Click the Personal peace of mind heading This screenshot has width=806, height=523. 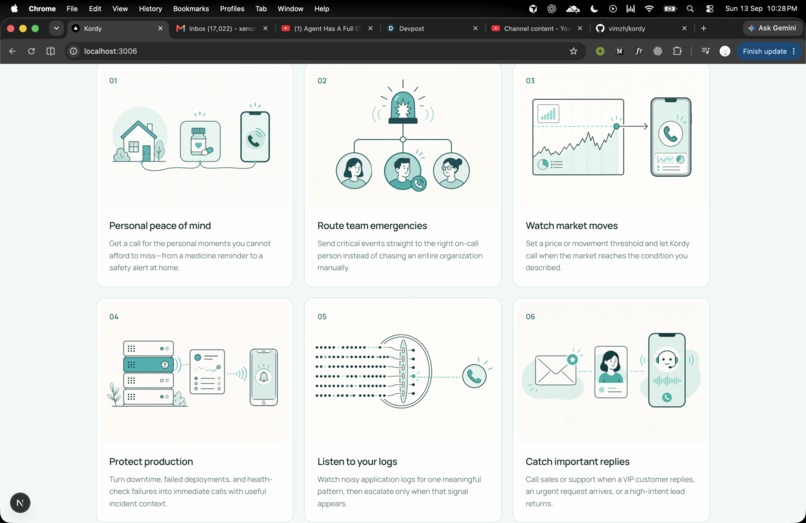pyautogui.click(x=160, y=226)
